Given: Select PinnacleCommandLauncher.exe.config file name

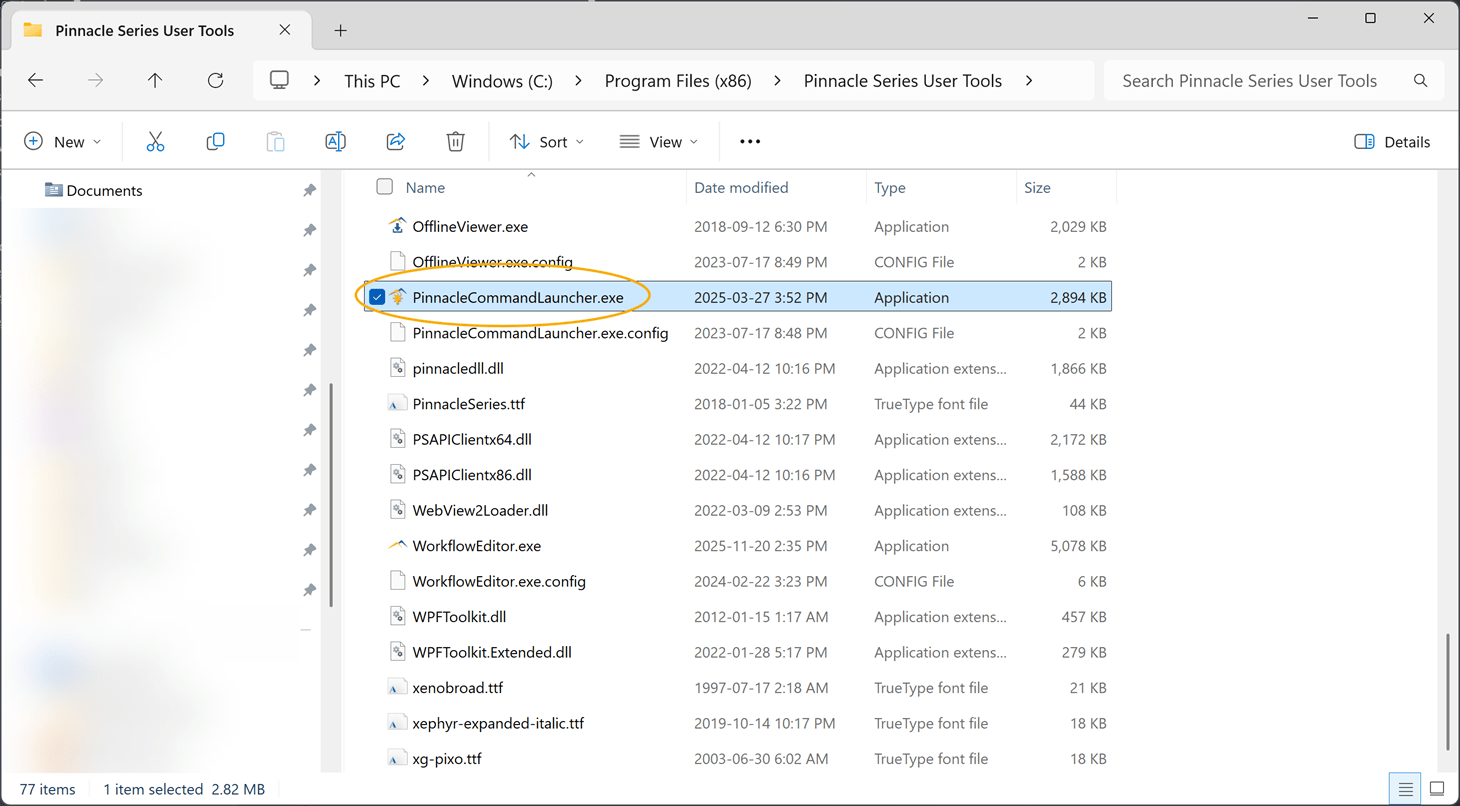Looking at the screenshot, I should point(540,333).
